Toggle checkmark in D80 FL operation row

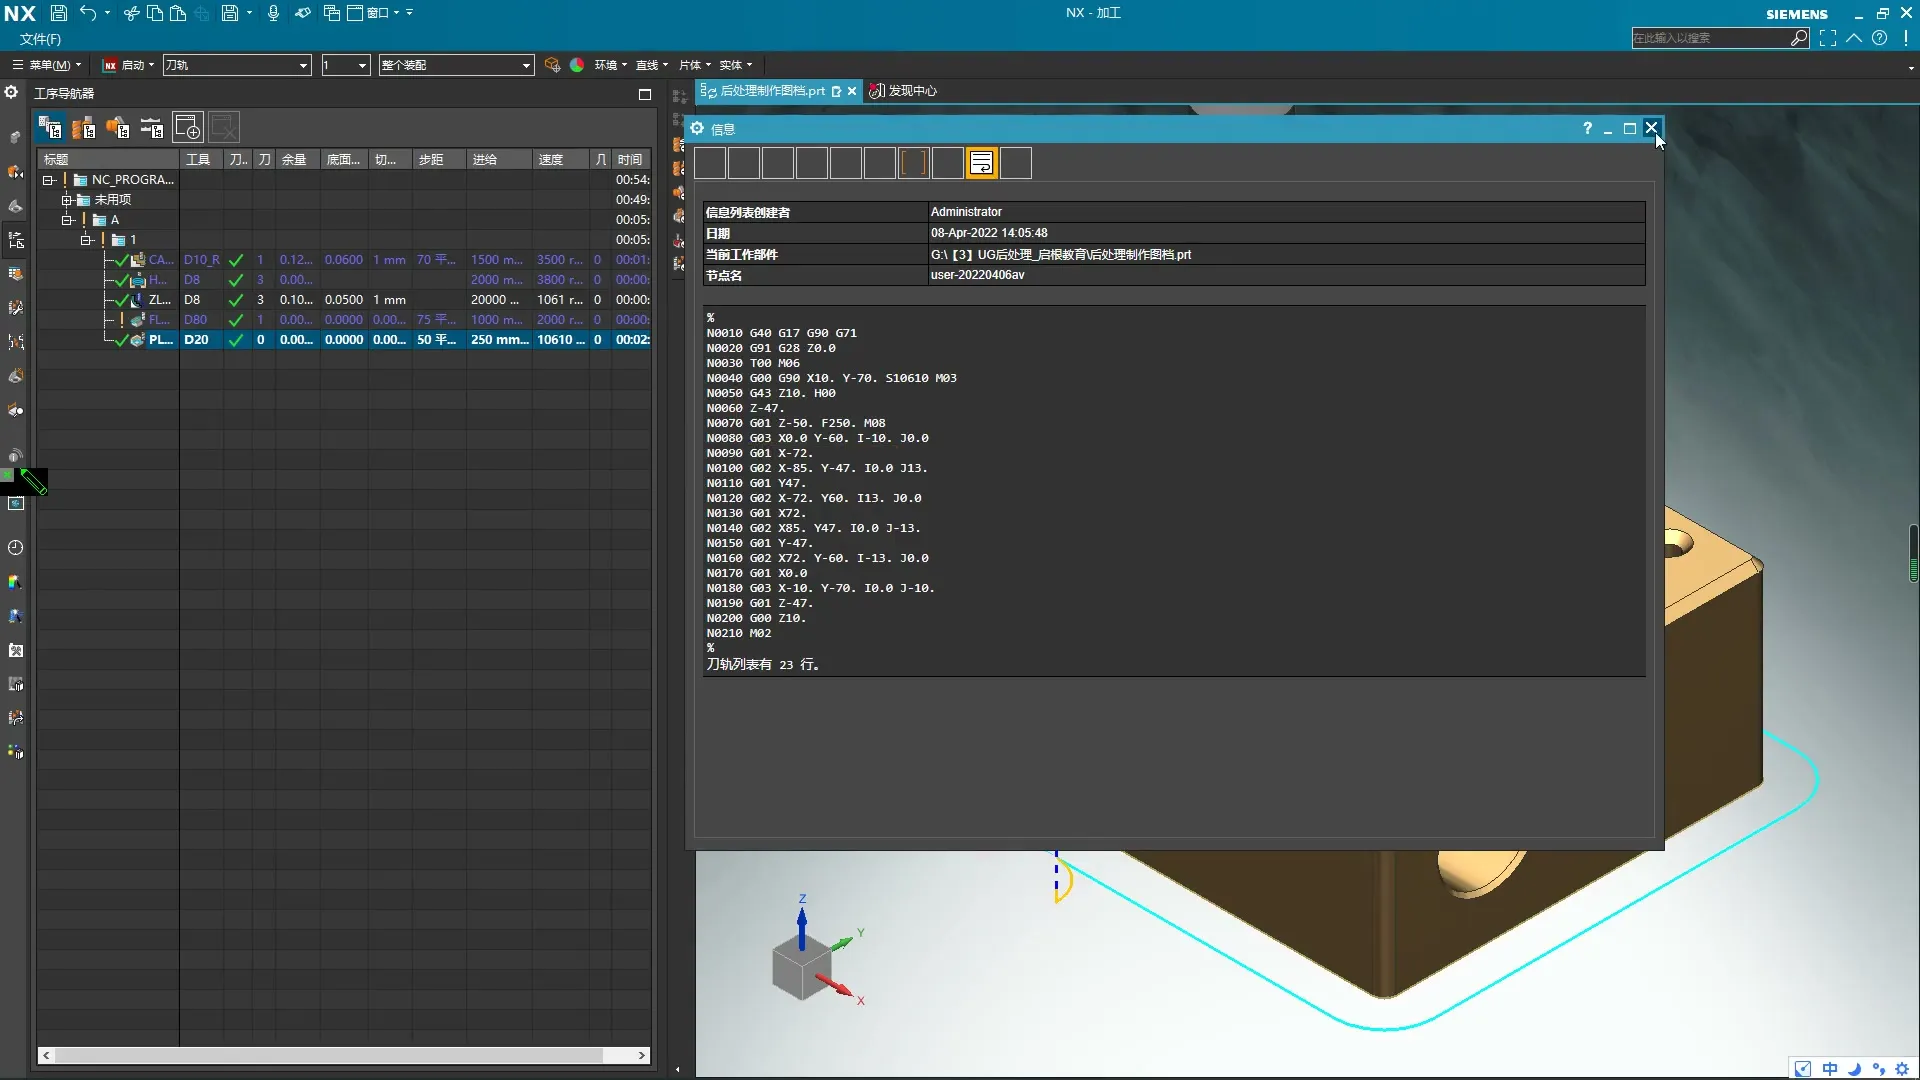(236, 320)
